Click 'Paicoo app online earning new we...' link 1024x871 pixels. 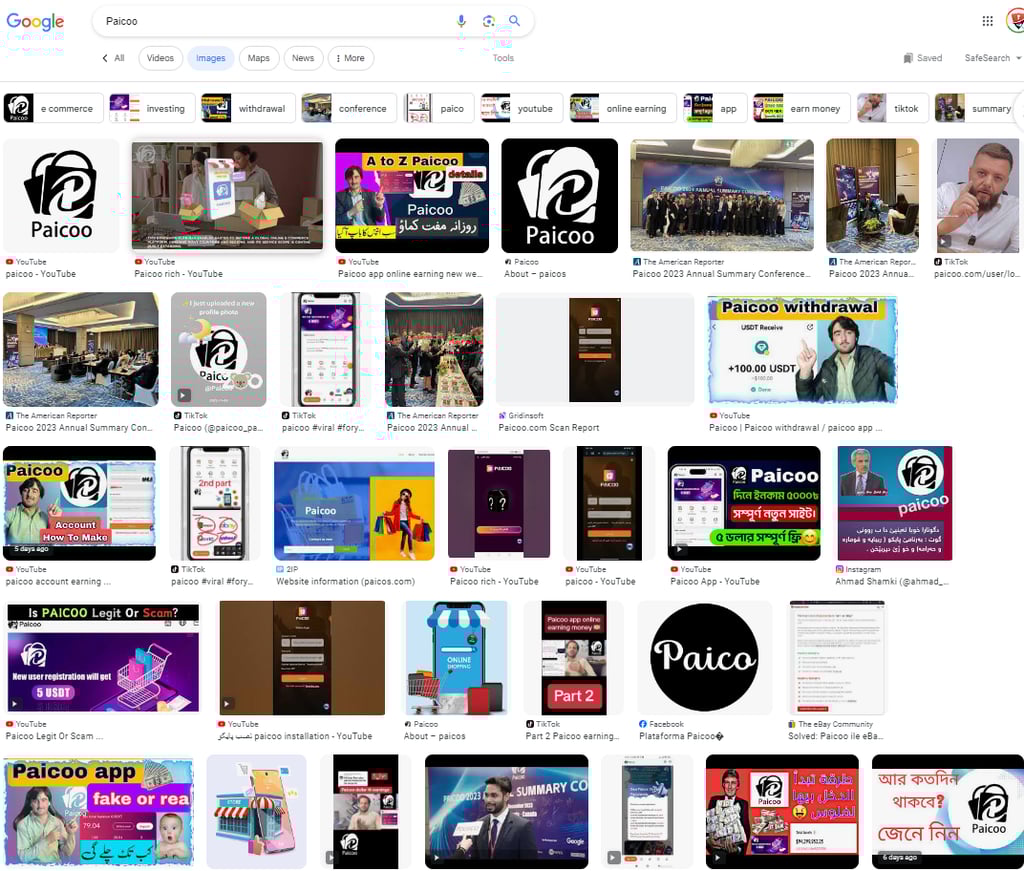pyautogui.click(x=410, y=274)
